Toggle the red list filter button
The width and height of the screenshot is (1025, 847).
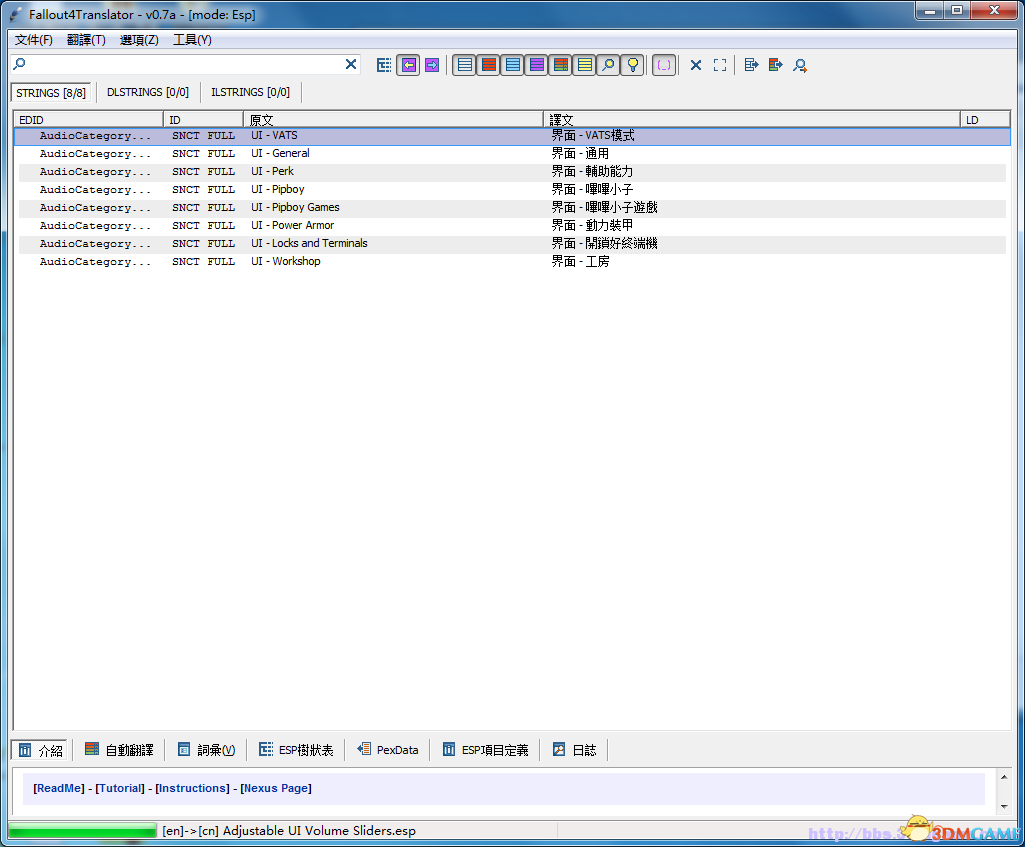[488, 65]
